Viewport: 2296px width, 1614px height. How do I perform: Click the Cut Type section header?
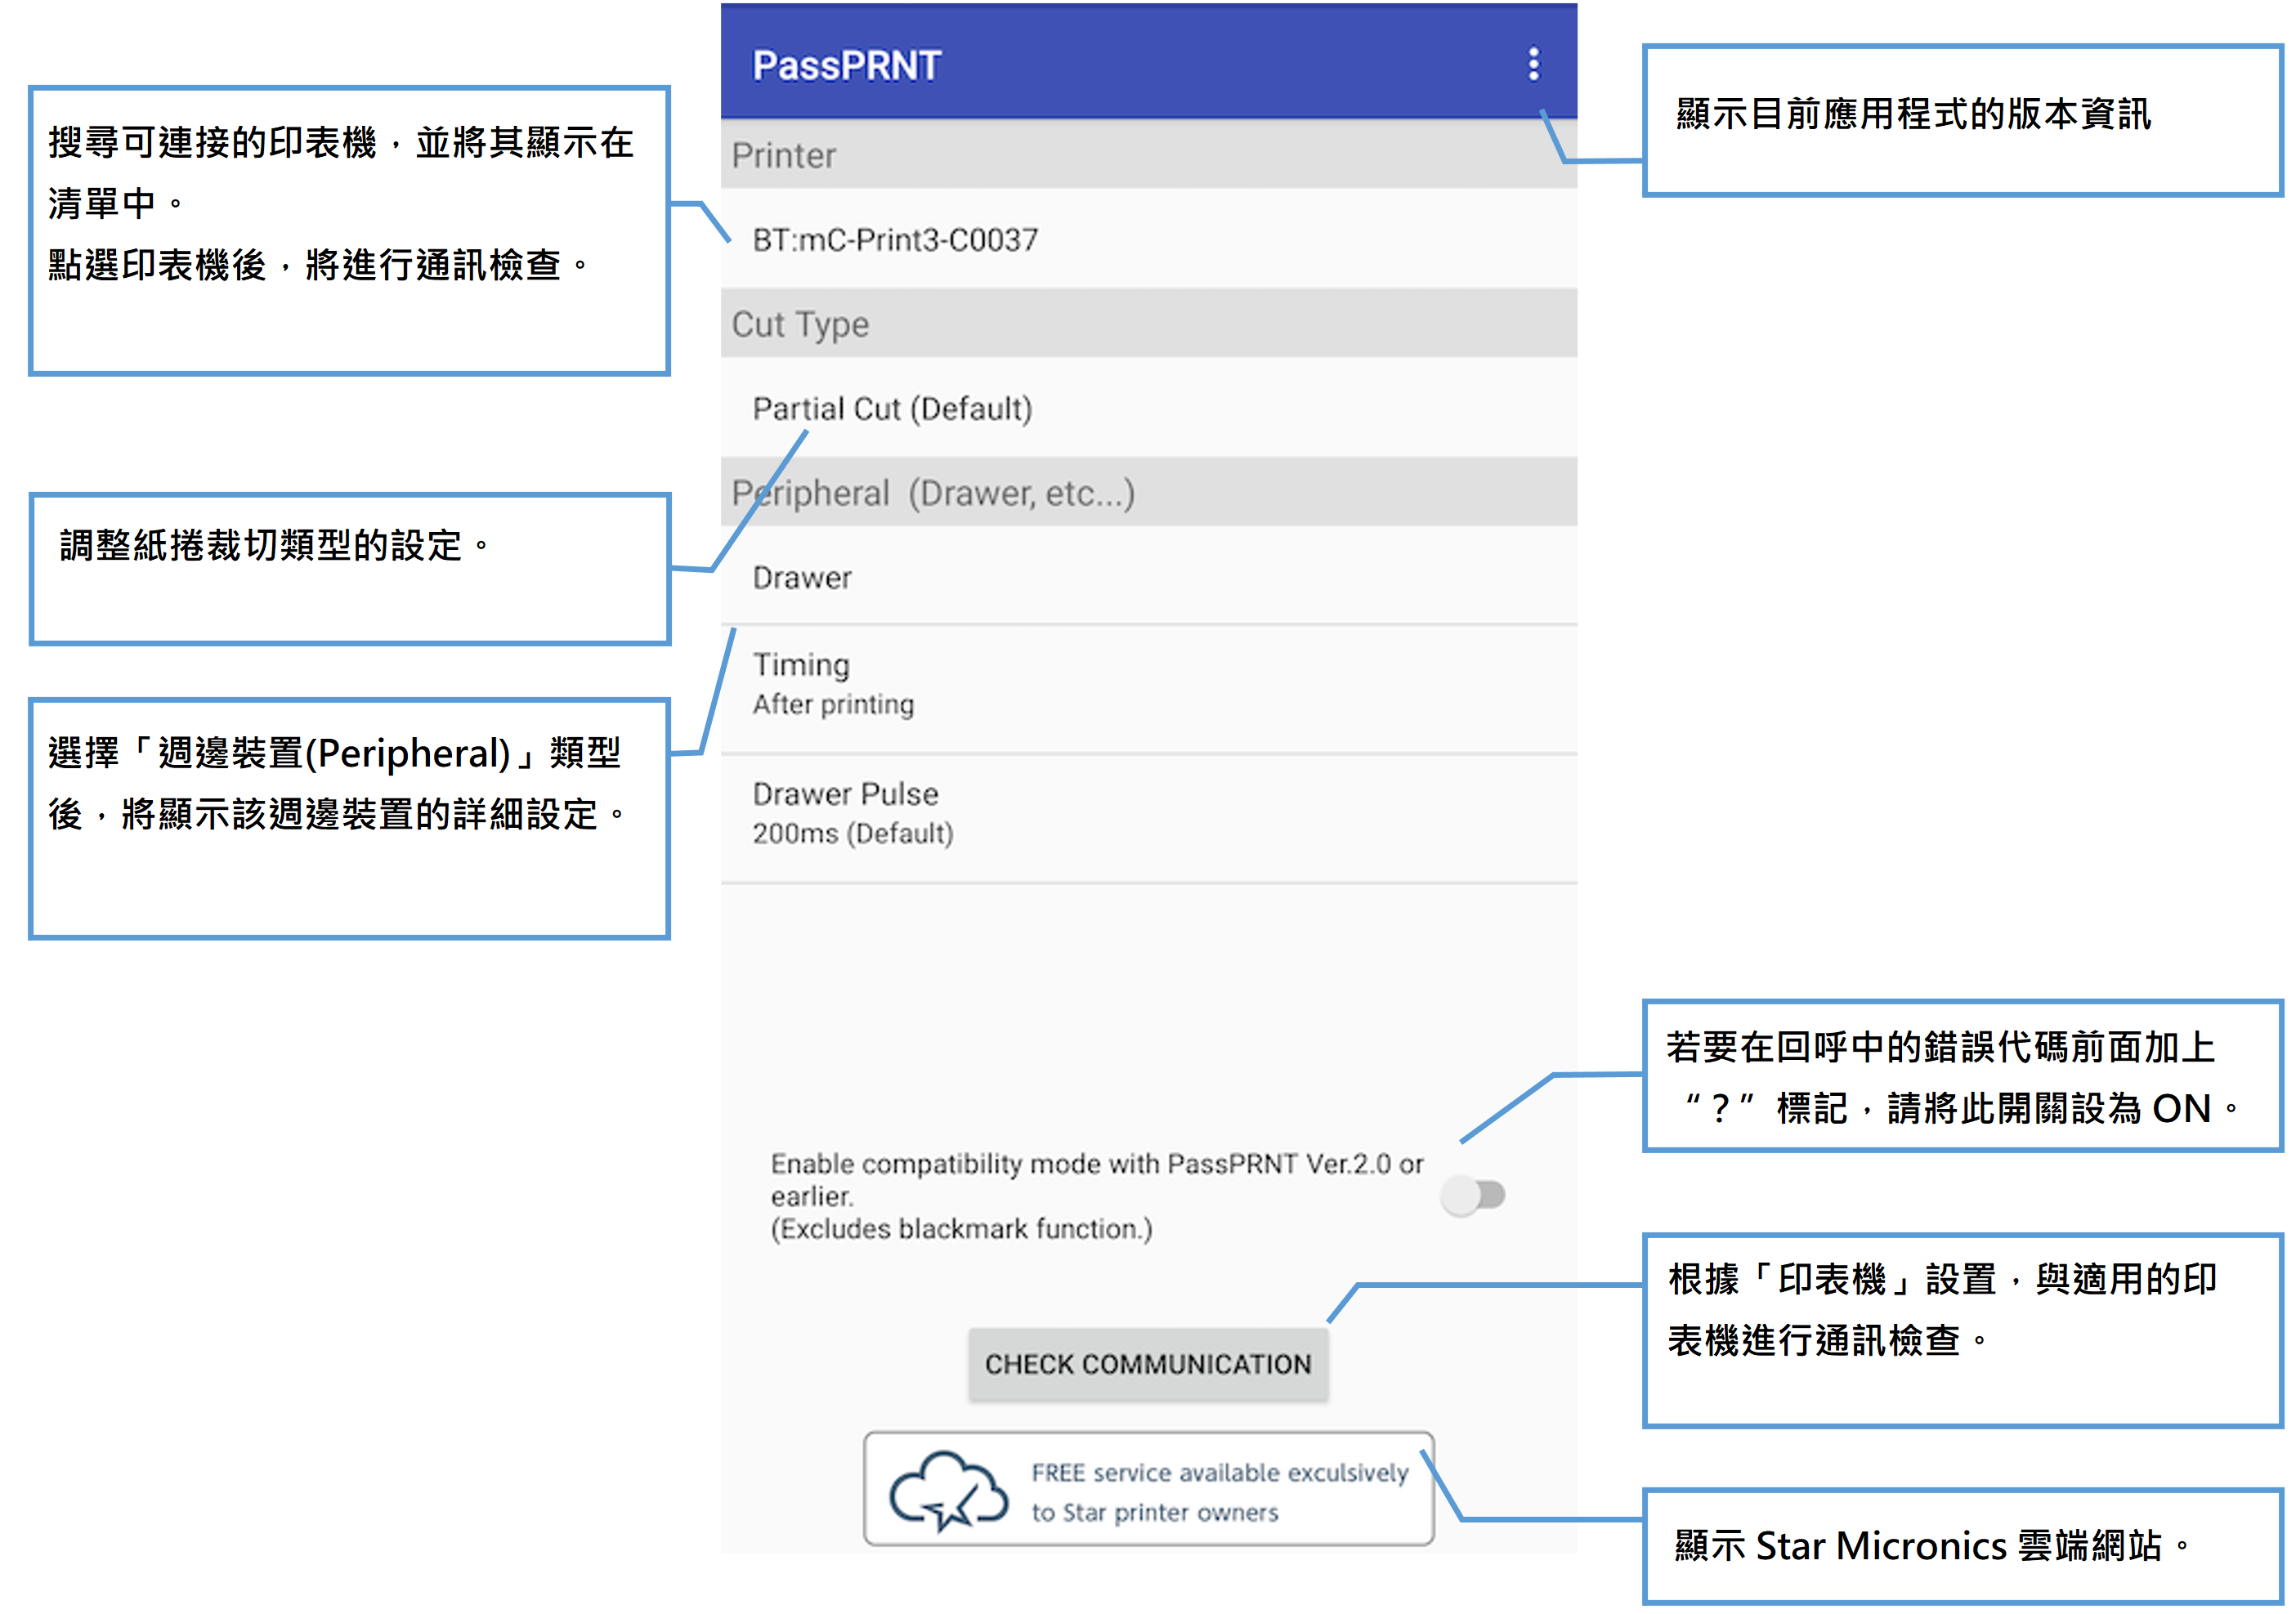tap(1148, 324)
